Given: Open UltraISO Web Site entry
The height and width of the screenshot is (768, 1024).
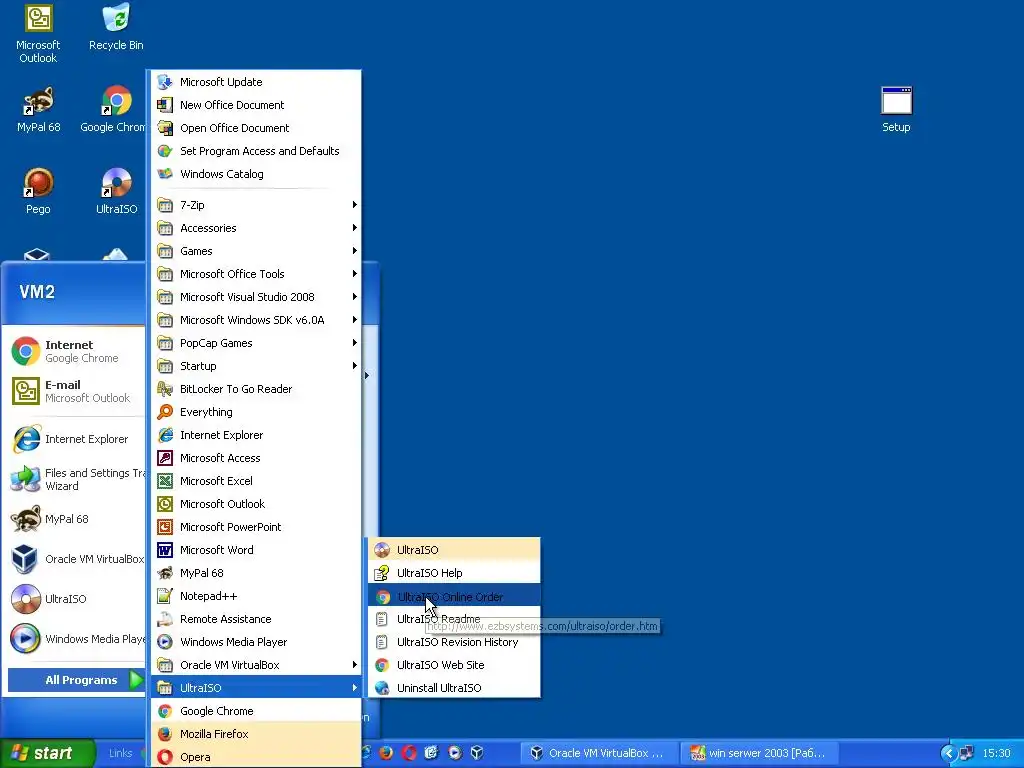Looking at the screenshot, I should tap(455, 665).
